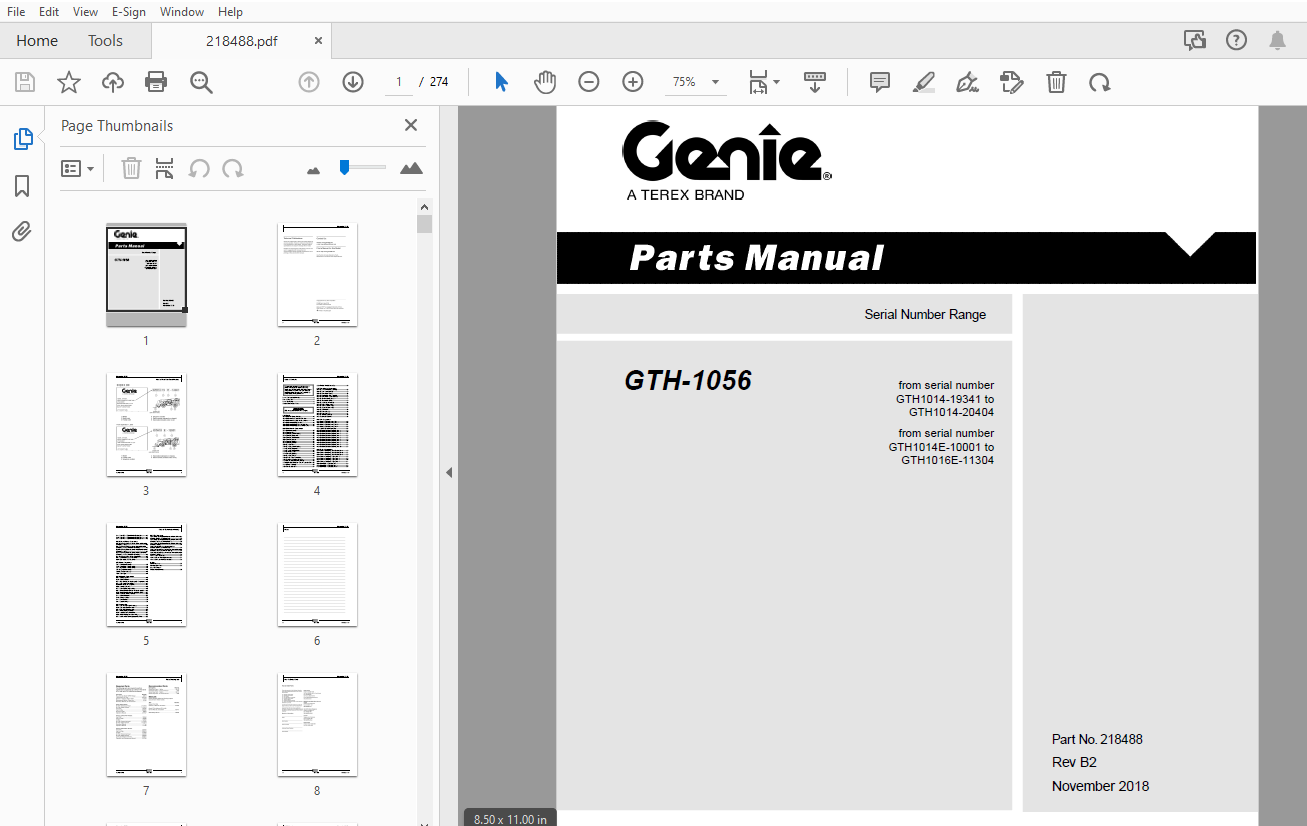
Task: Click the Save file icon
Action: pos(24,82)
